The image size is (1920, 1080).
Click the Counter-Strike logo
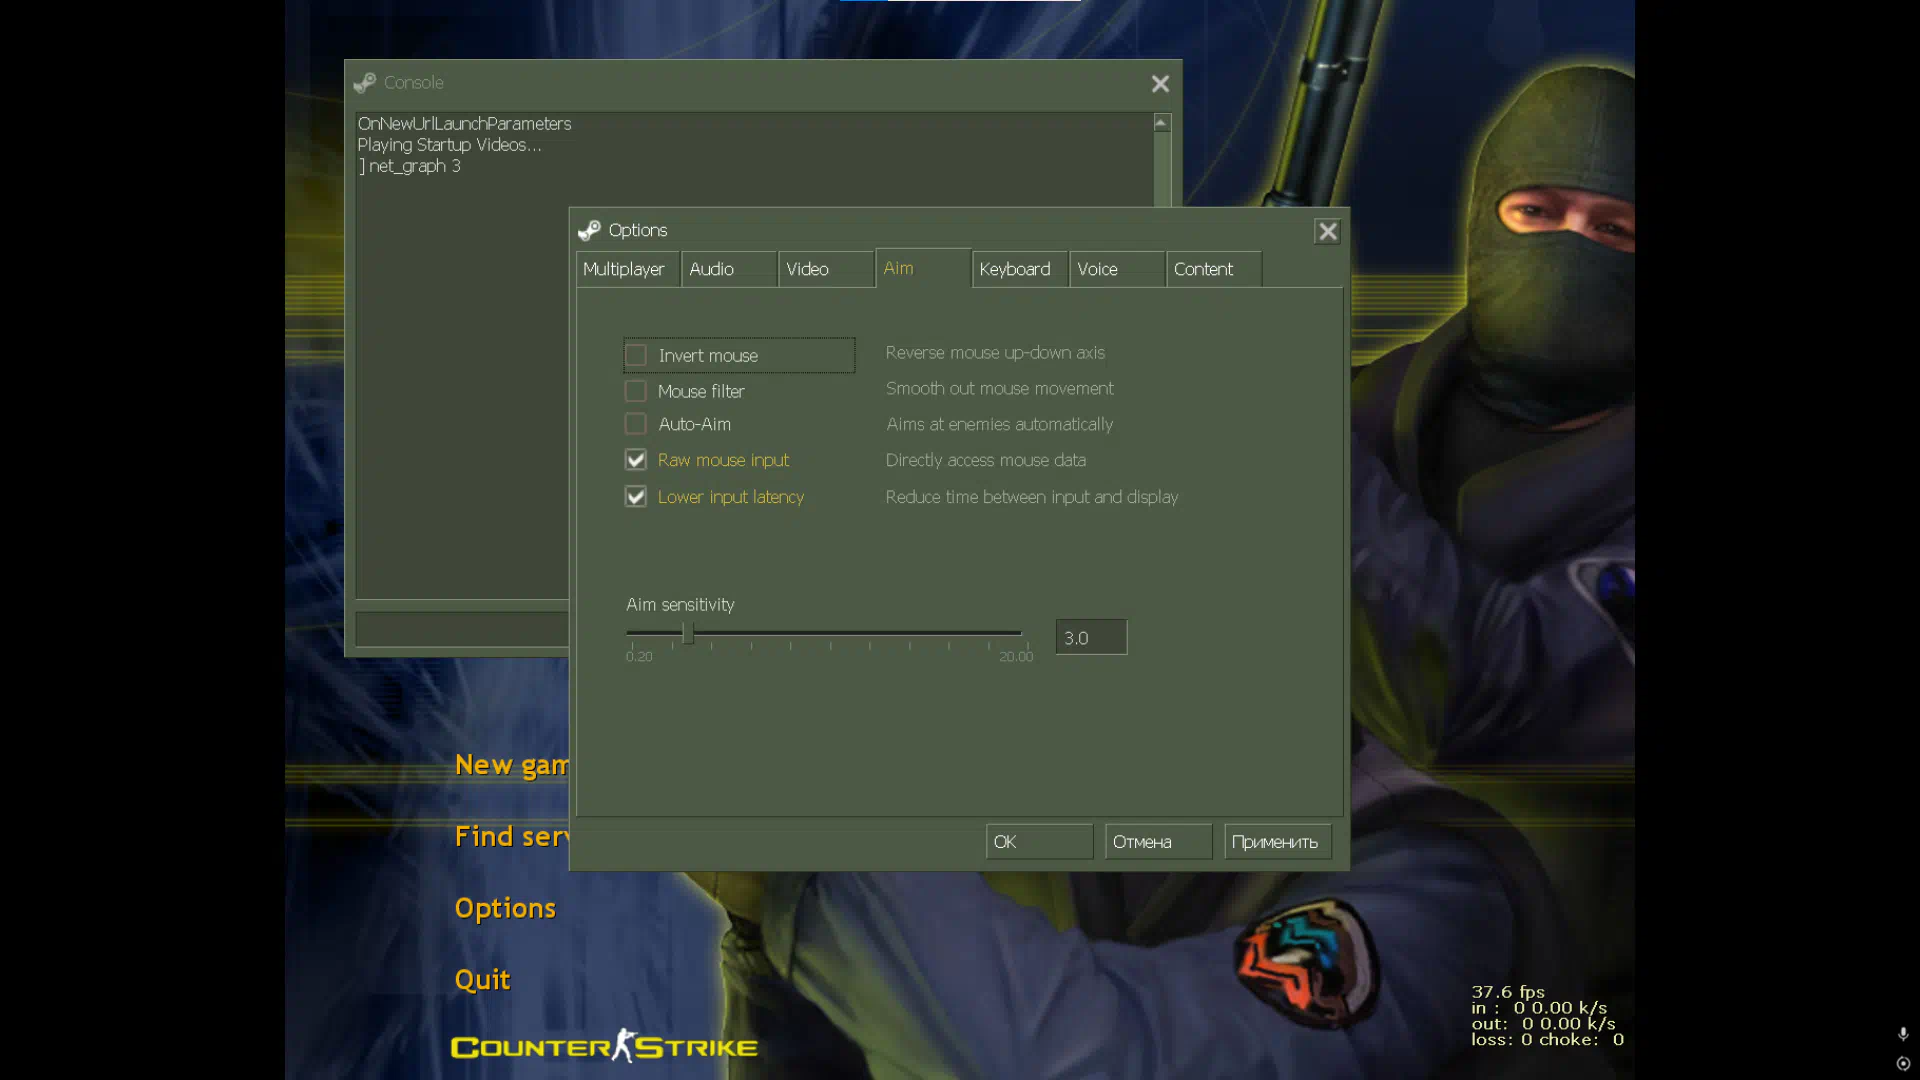coord(604,1046)
